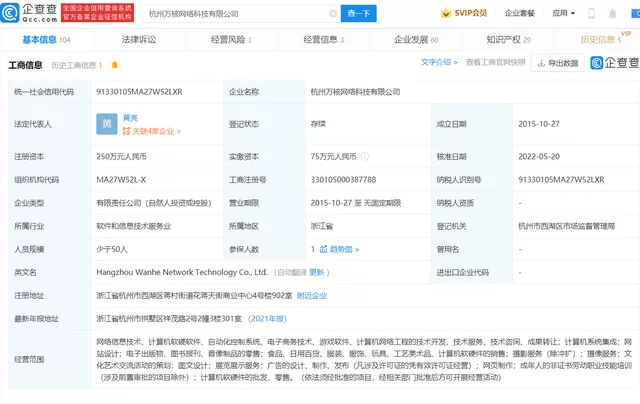Click the 工商信息 section heading
The image size is (640, 404).
(x=25, y=65)
